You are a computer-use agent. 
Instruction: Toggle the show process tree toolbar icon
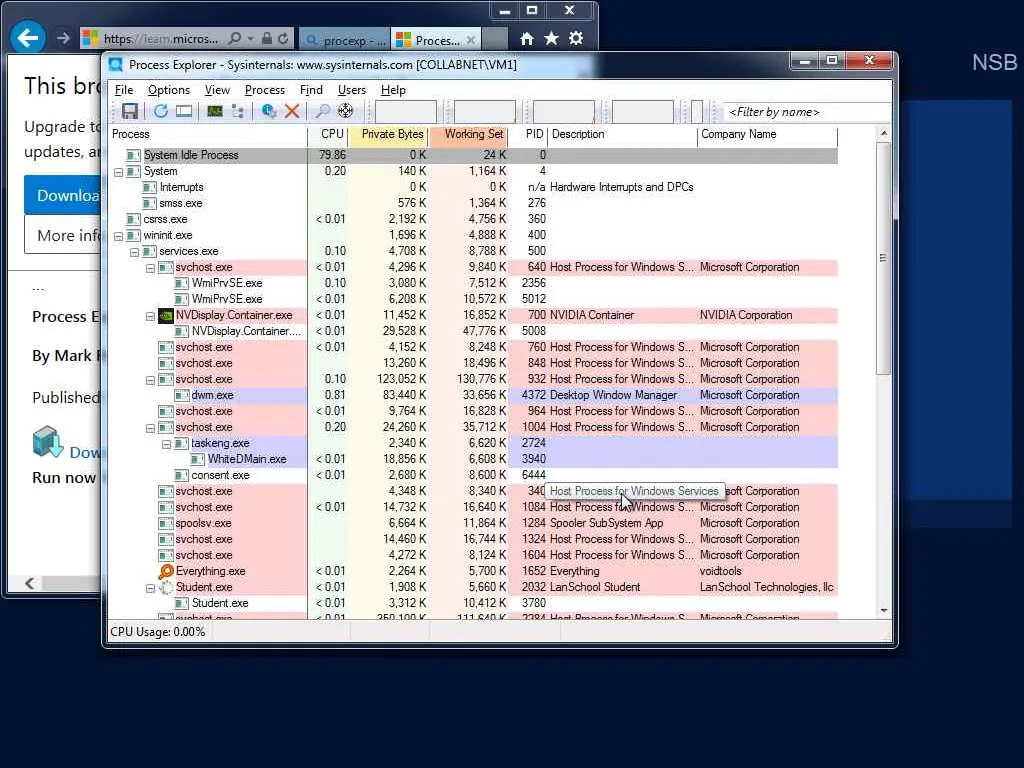coord(238,111)
